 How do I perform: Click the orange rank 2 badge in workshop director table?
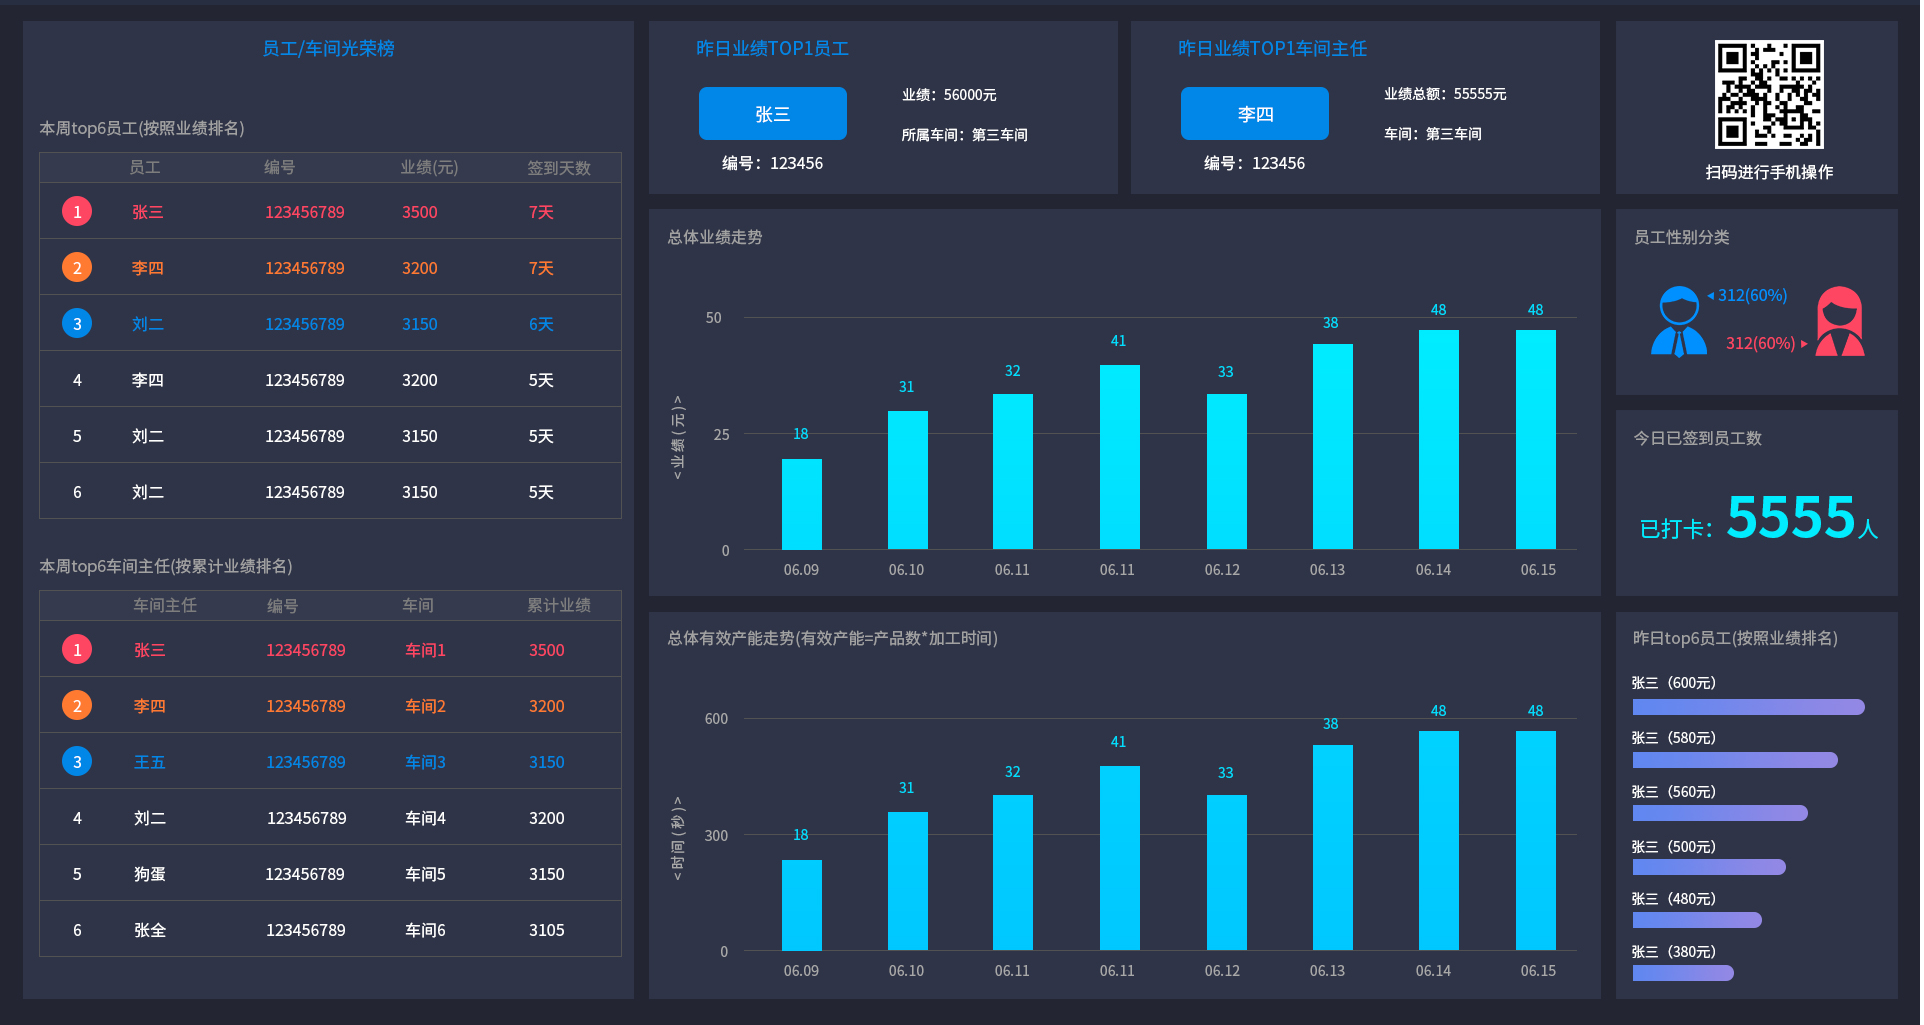tap(77, 706)
